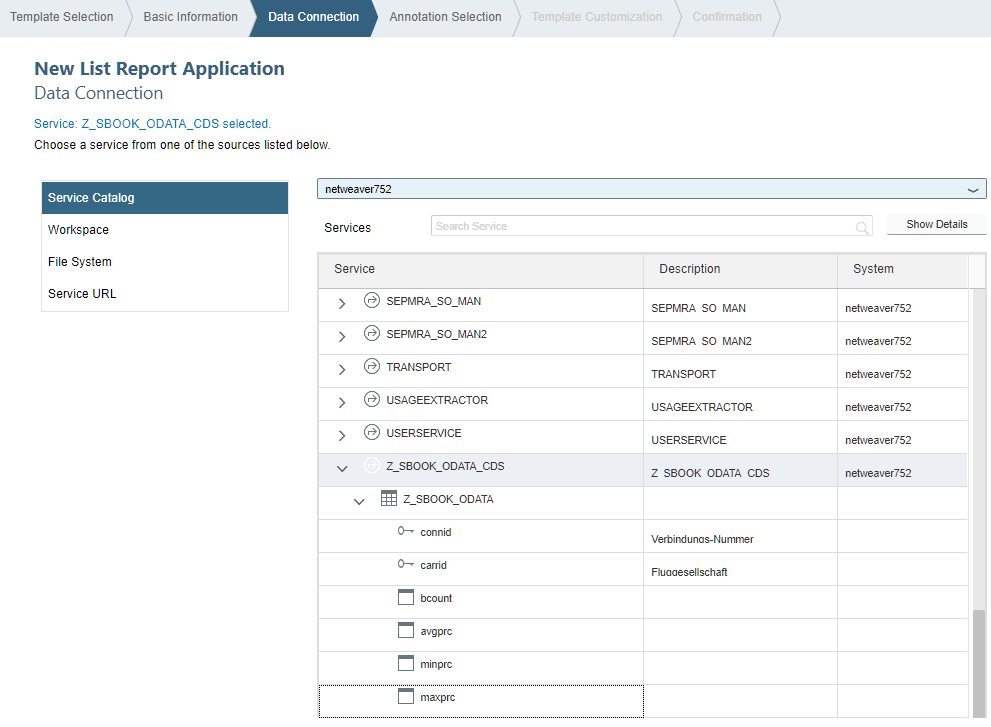This screenshot has width=991, height=727.
Task: Click the SEPMRA_SO_MAN service icon
Action: pyautogui.click(x=372, y=301)
